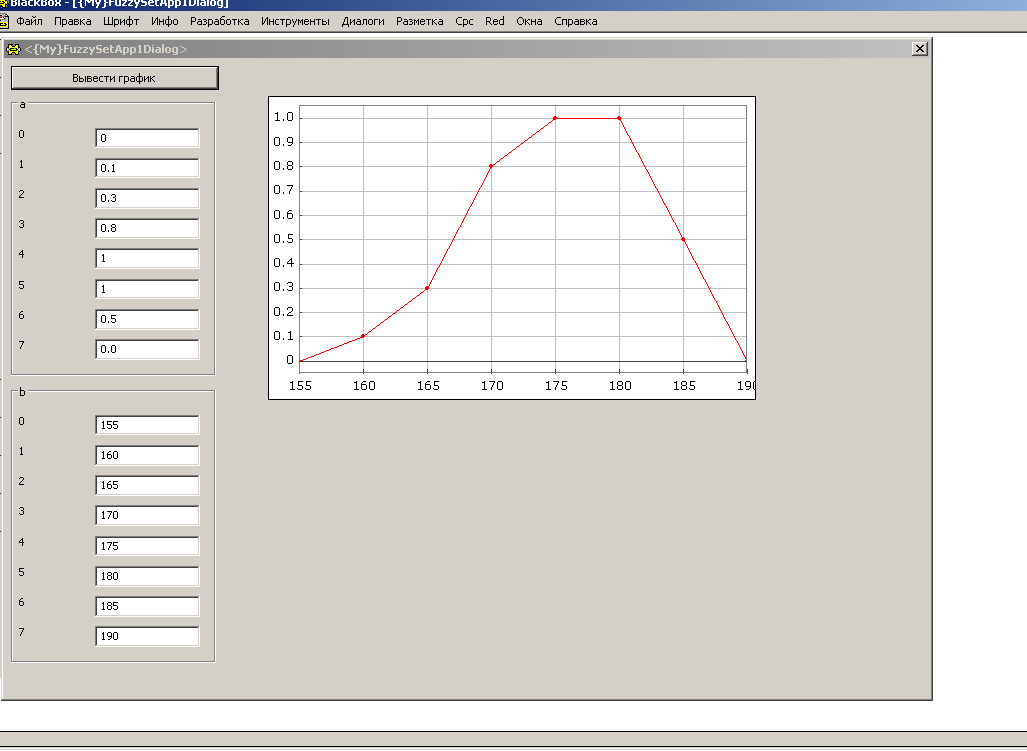Image resolution: width=1027 pixels, height=751 pixels.
Task: Select the field showing 0.5 in group a
Action: point(147,319)
